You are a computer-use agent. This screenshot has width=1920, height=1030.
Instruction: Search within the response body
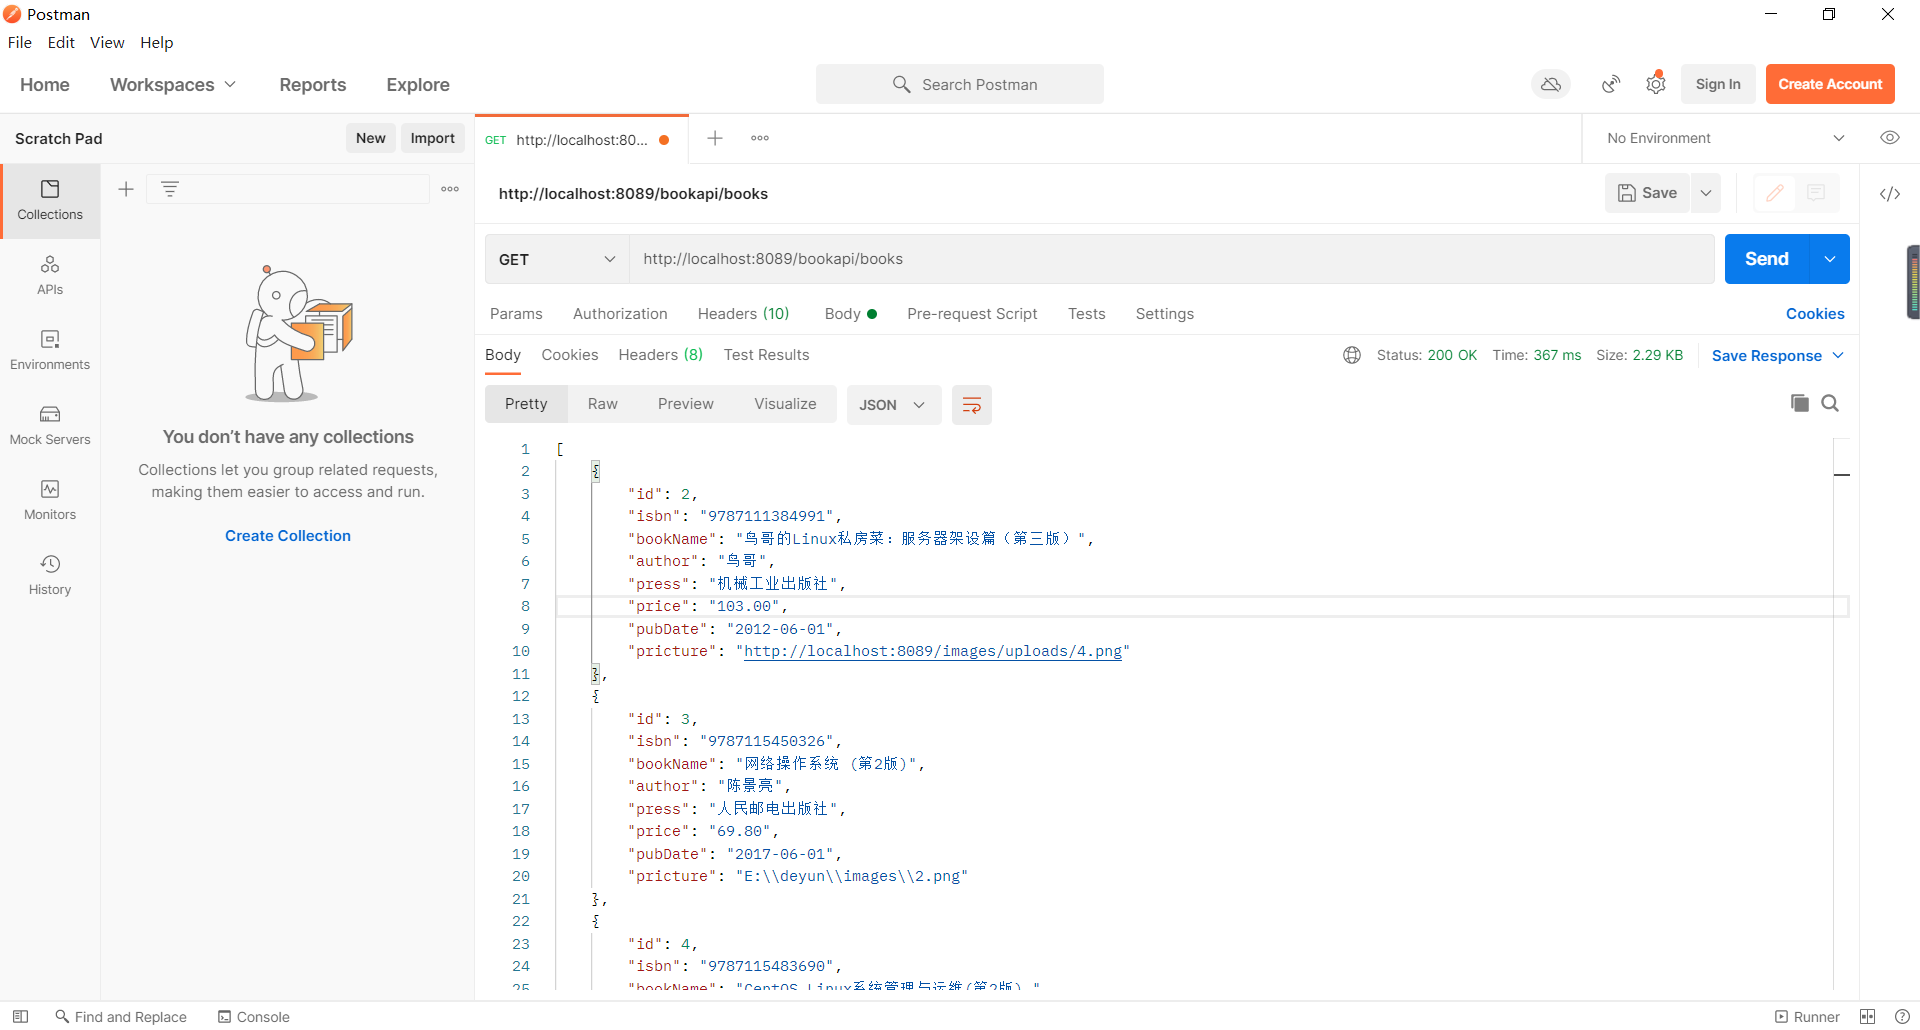[x=1830, y=403]
